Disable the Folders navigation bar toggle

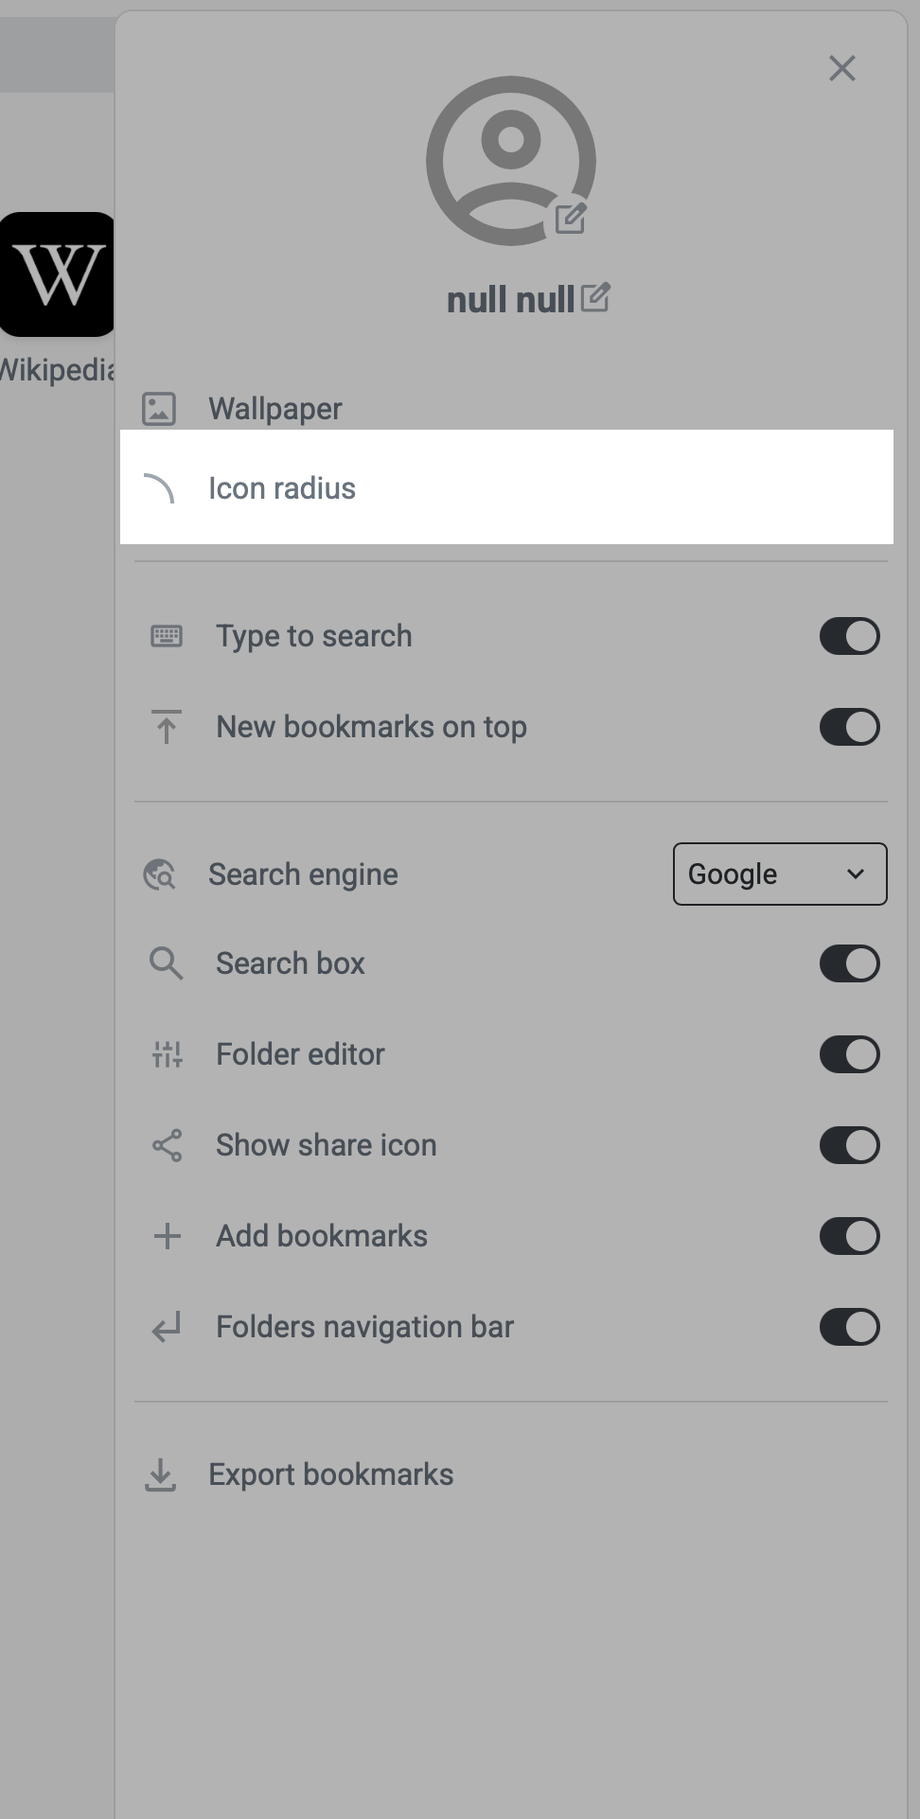(849, 1327)
